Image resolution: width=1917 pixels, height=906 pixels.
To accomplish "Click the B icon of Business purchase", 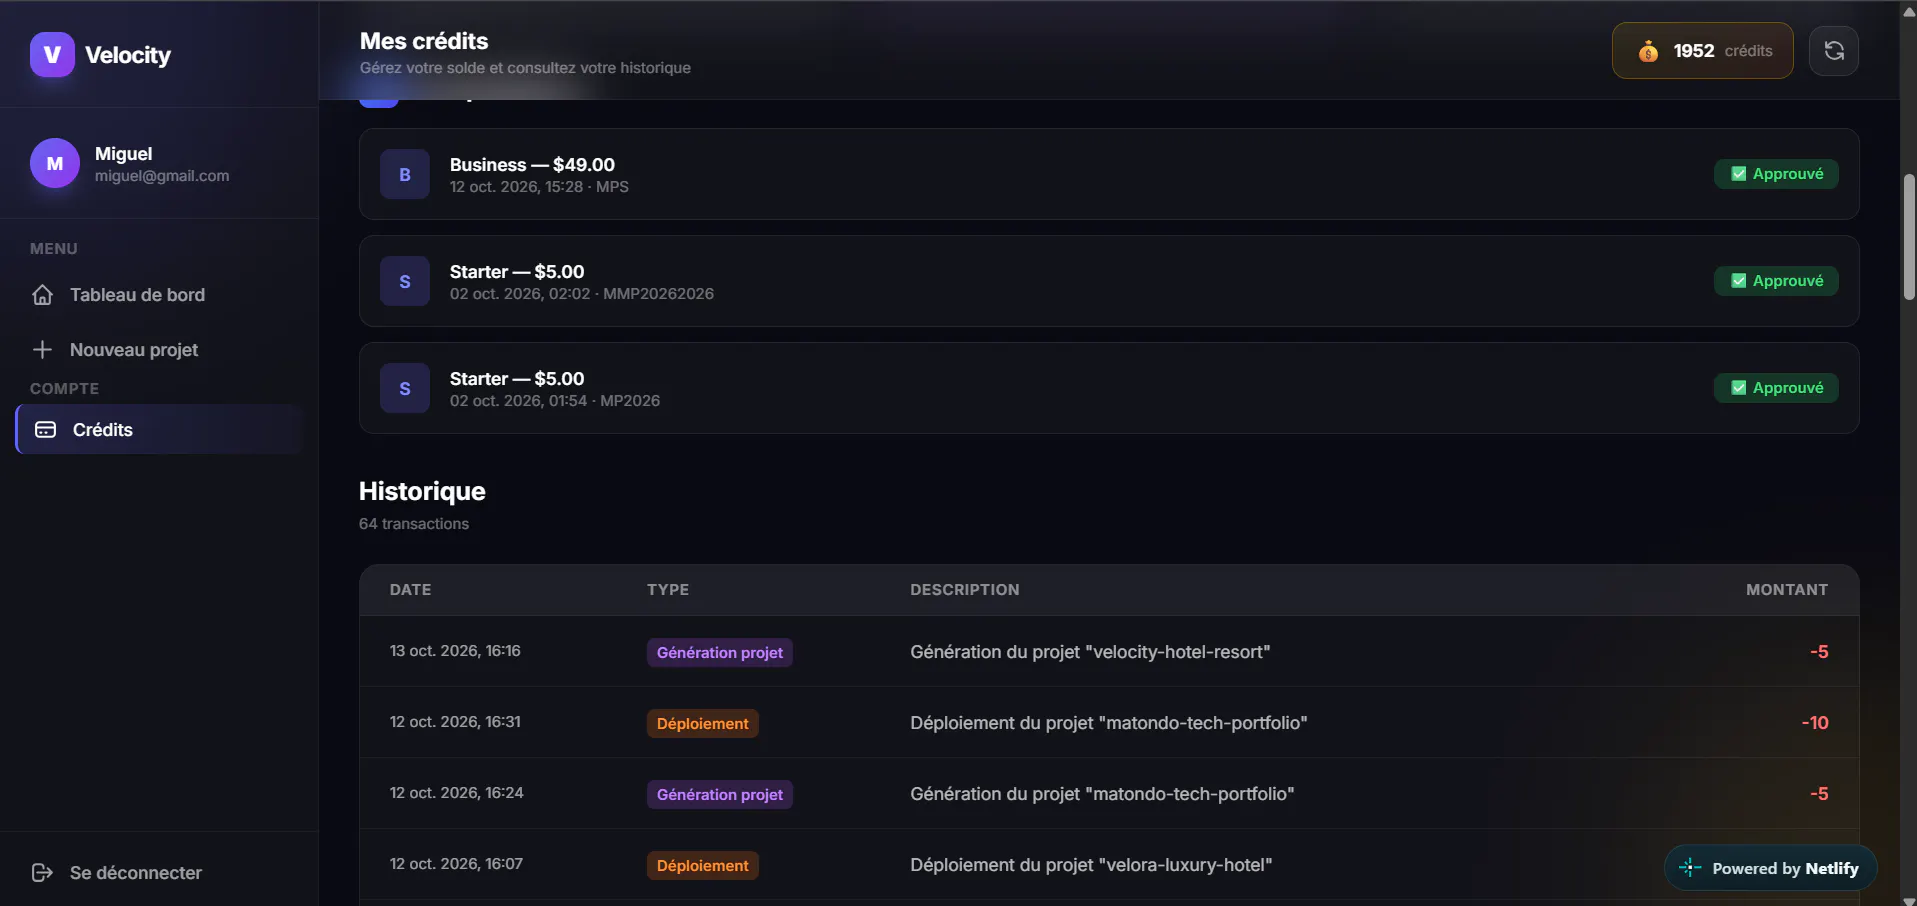I will (x=405, y=175).
